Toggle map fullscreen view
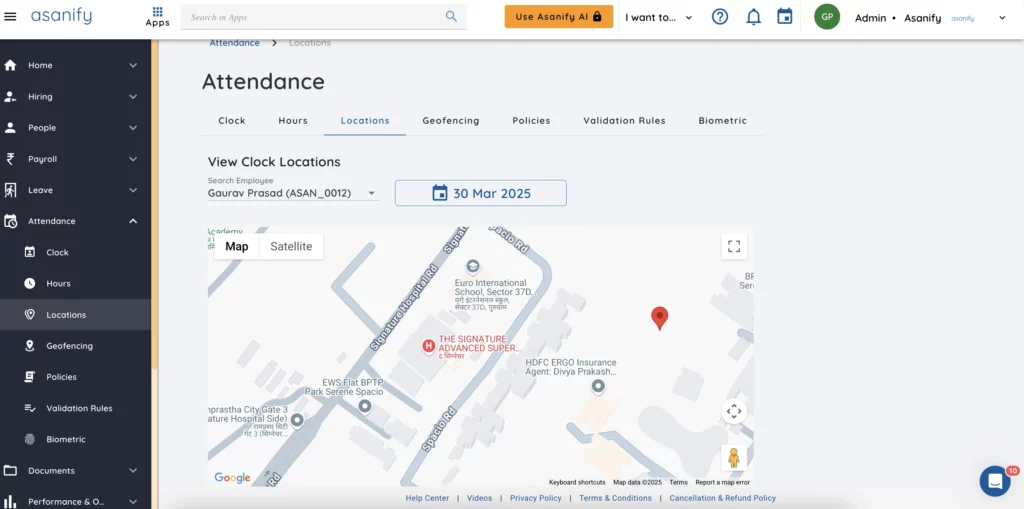The image size is (1024, 509). (734, 246)
